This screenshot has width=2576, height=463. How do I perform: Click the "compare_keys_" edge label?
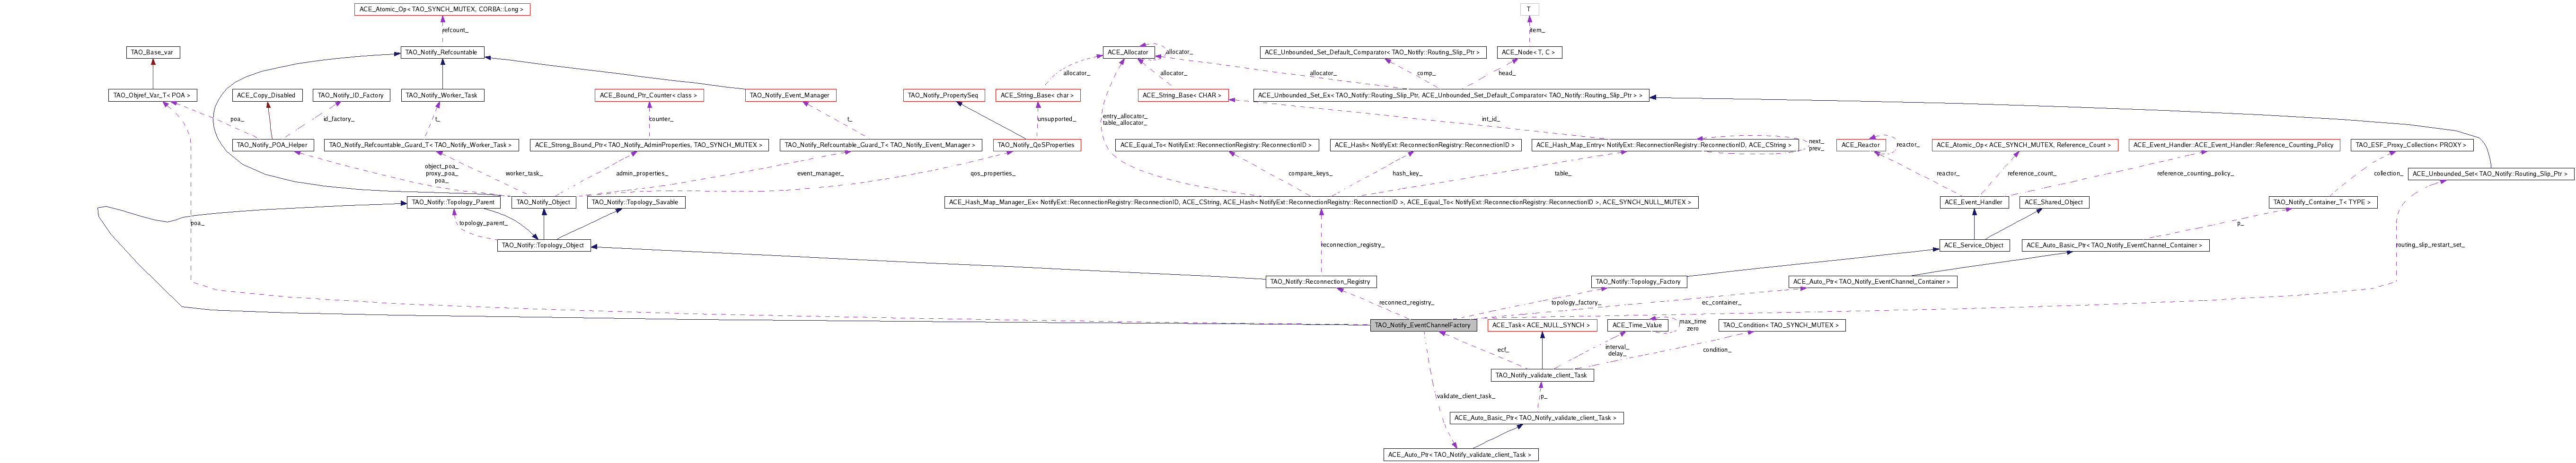(x=1310, y=173)
